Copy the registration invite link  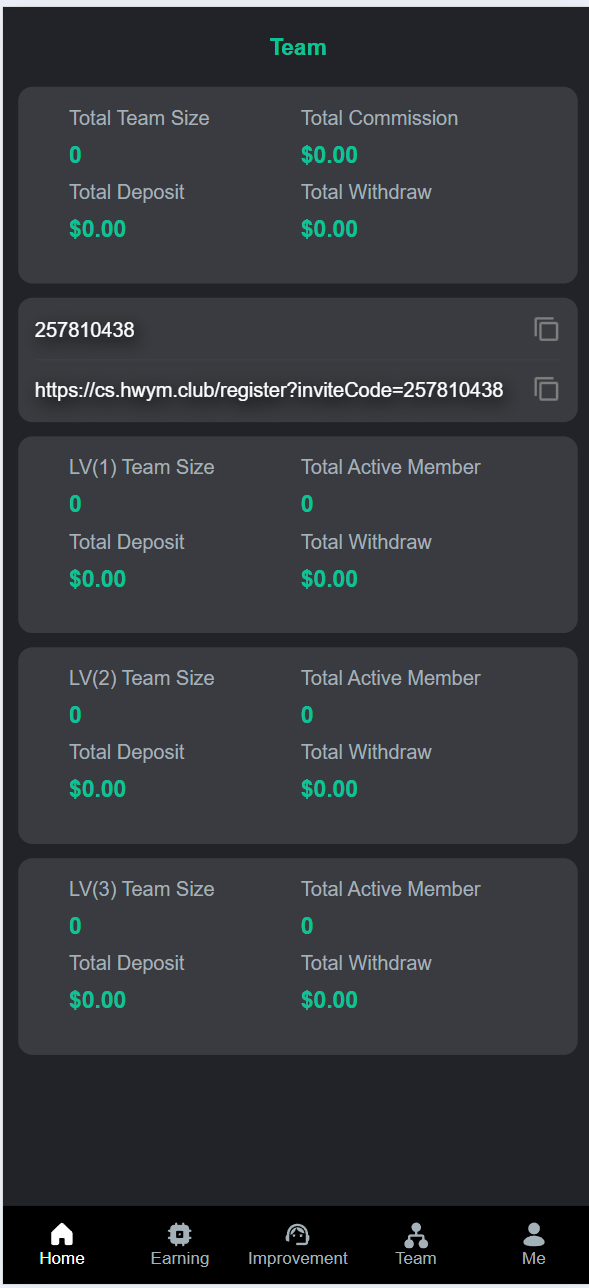[x=546, y=389]
